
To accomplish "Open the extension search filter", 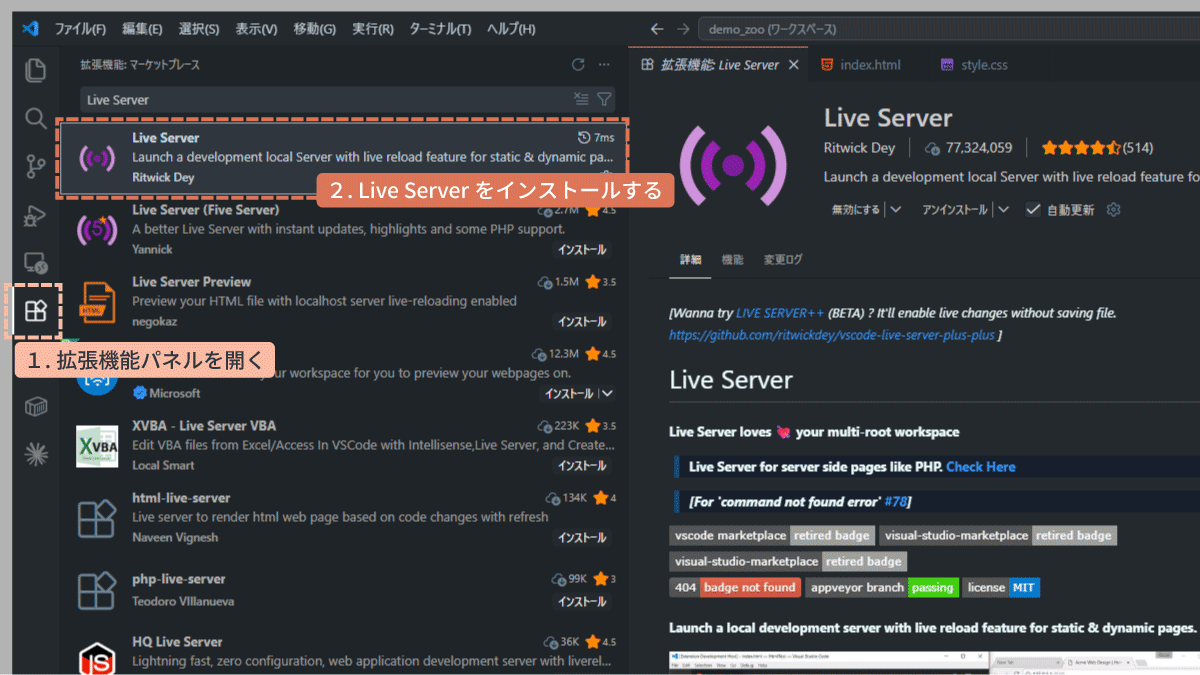I will pyautogui.click(x=604, y=99).
